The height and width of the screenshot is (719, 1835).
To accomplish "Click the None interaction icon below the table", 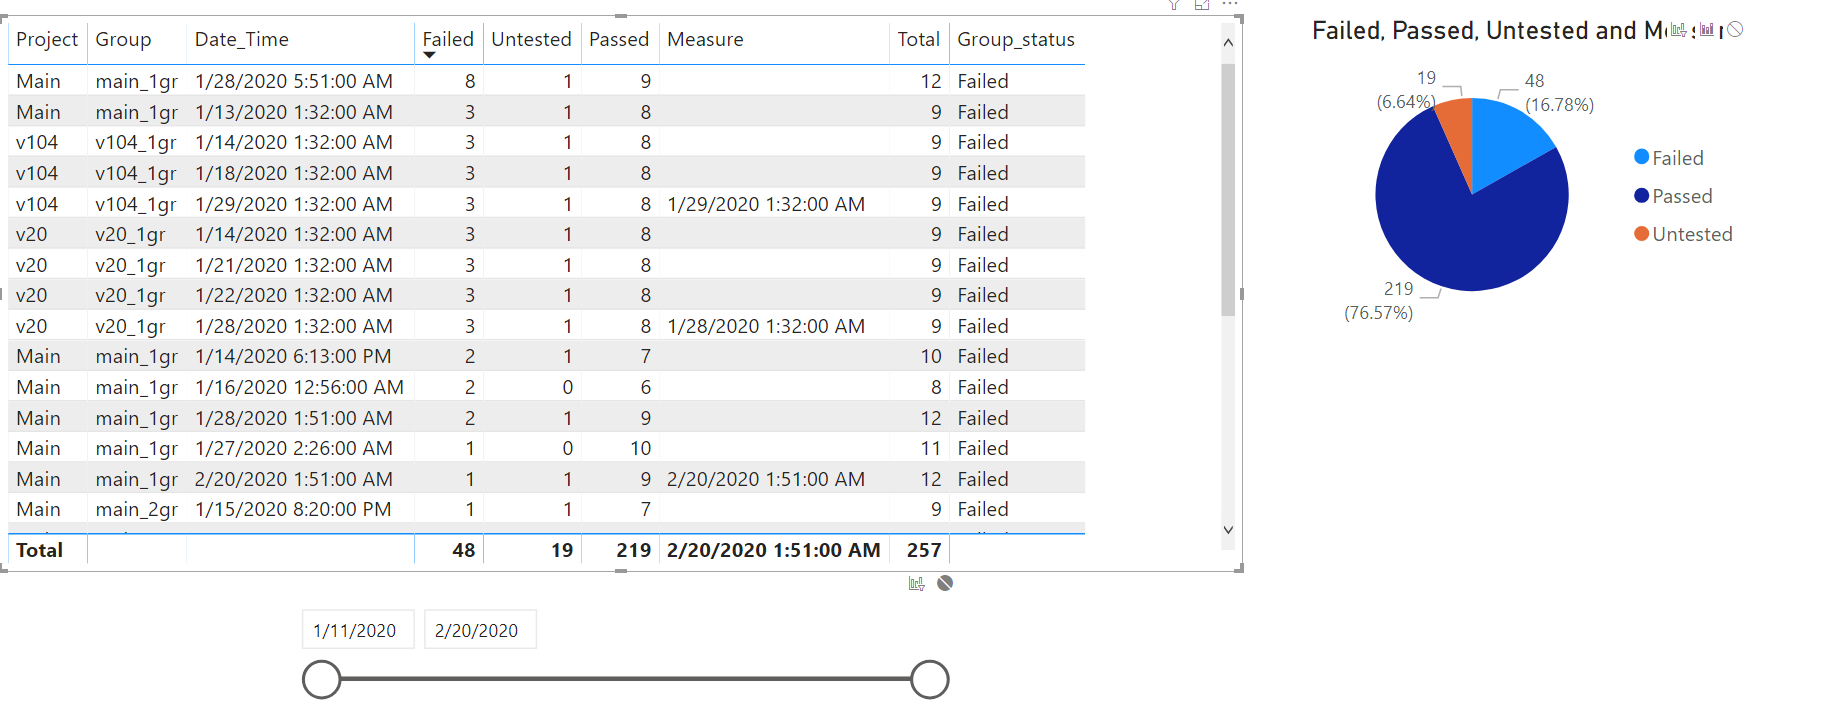I will click(x=945, y=583).
